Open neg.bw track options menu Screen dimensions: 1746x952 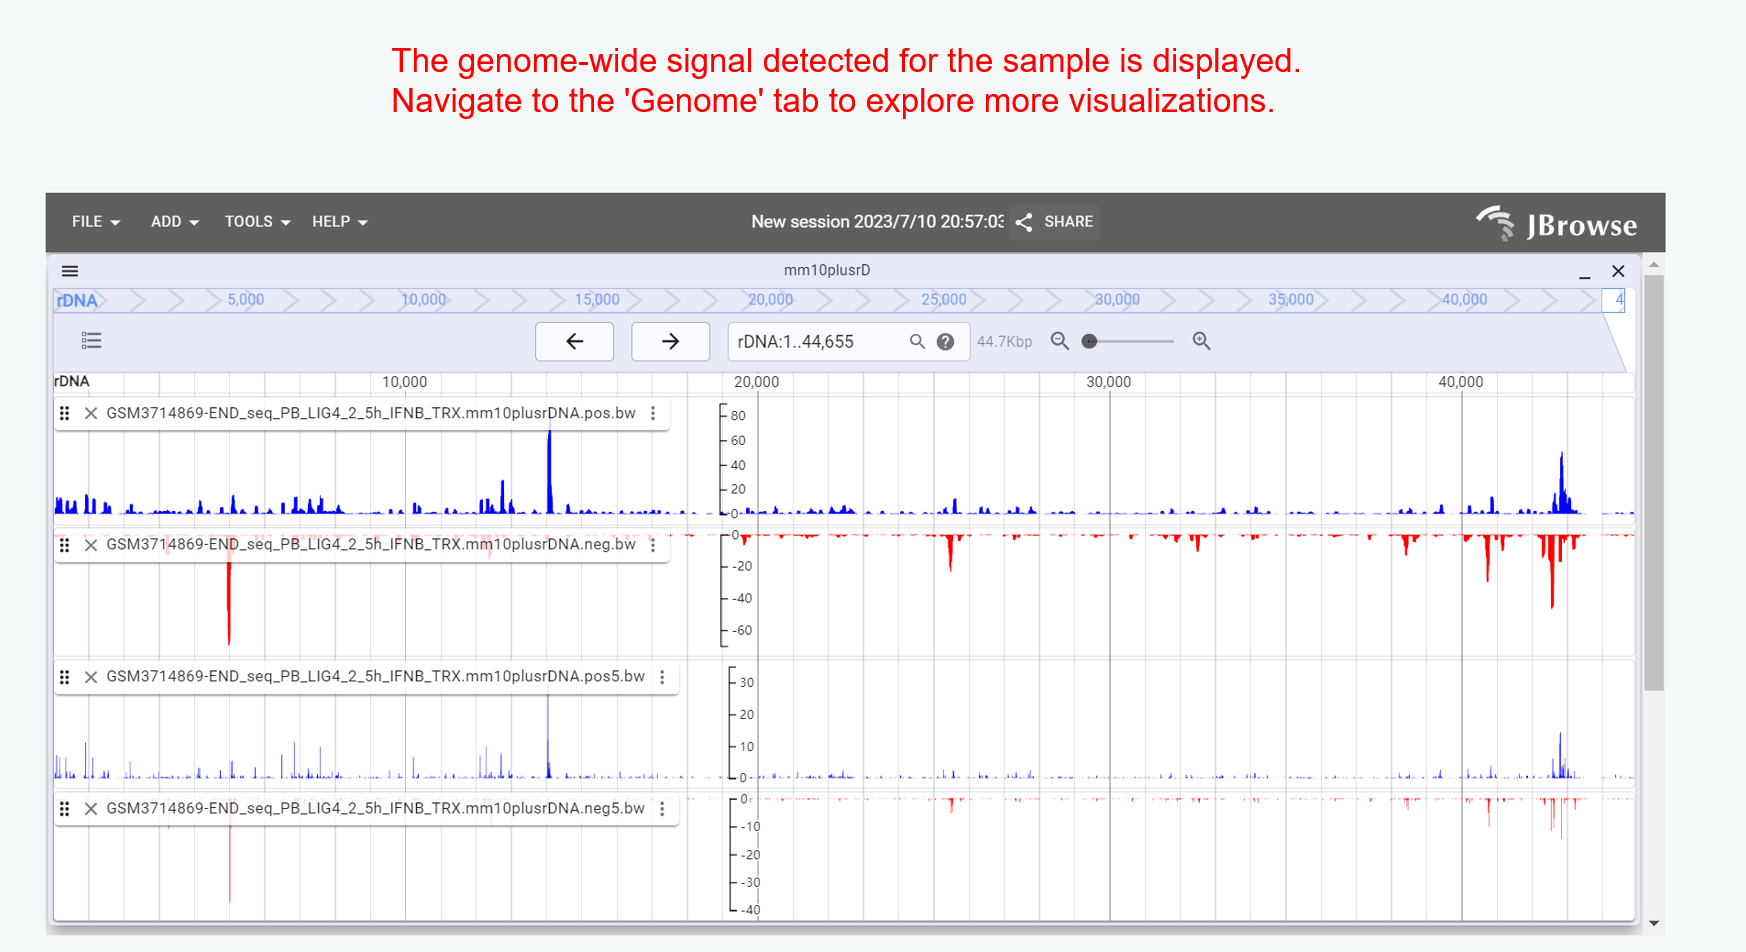[653, 545]
